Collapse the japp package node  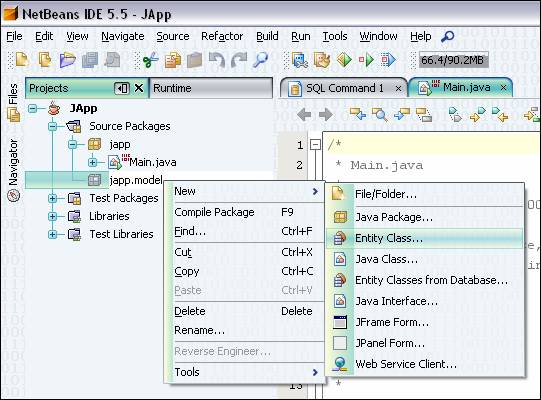tap(72, 145)
